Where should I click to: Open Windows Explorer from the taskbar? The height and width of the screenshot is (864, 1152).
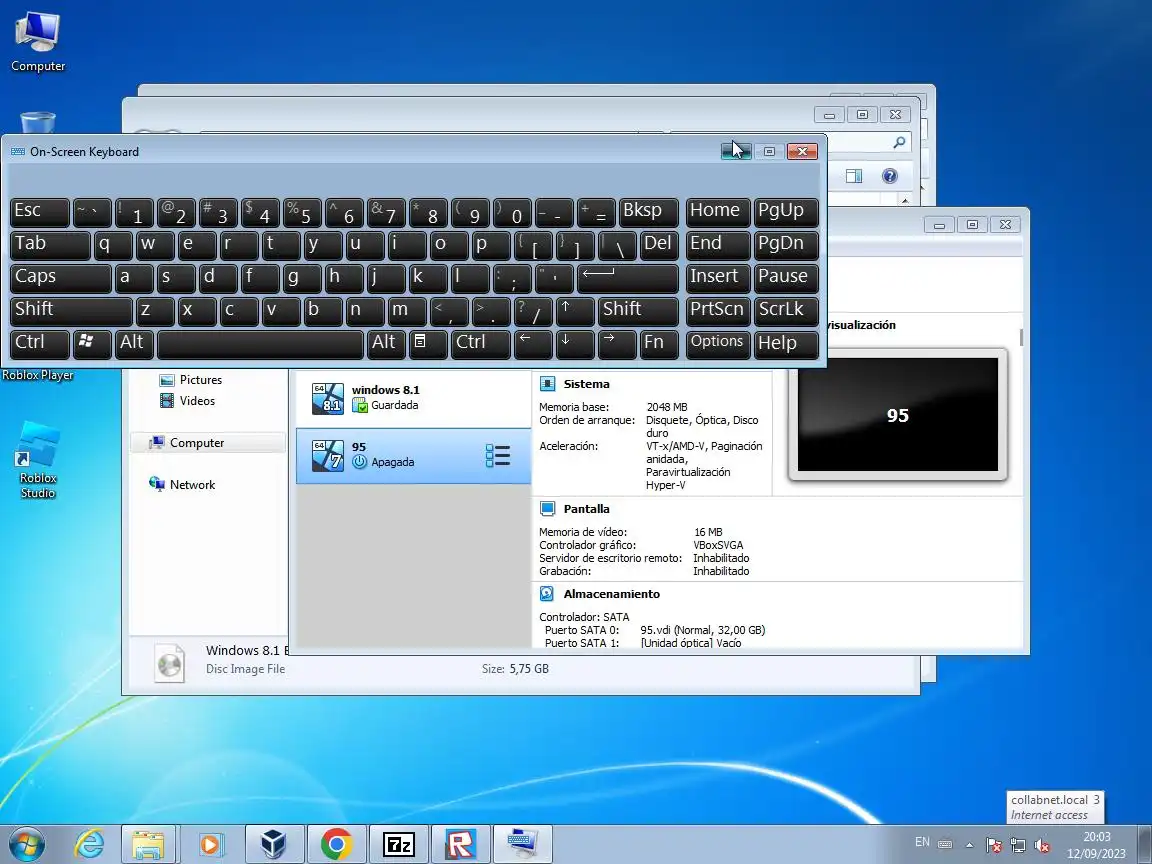click(148, 844)
